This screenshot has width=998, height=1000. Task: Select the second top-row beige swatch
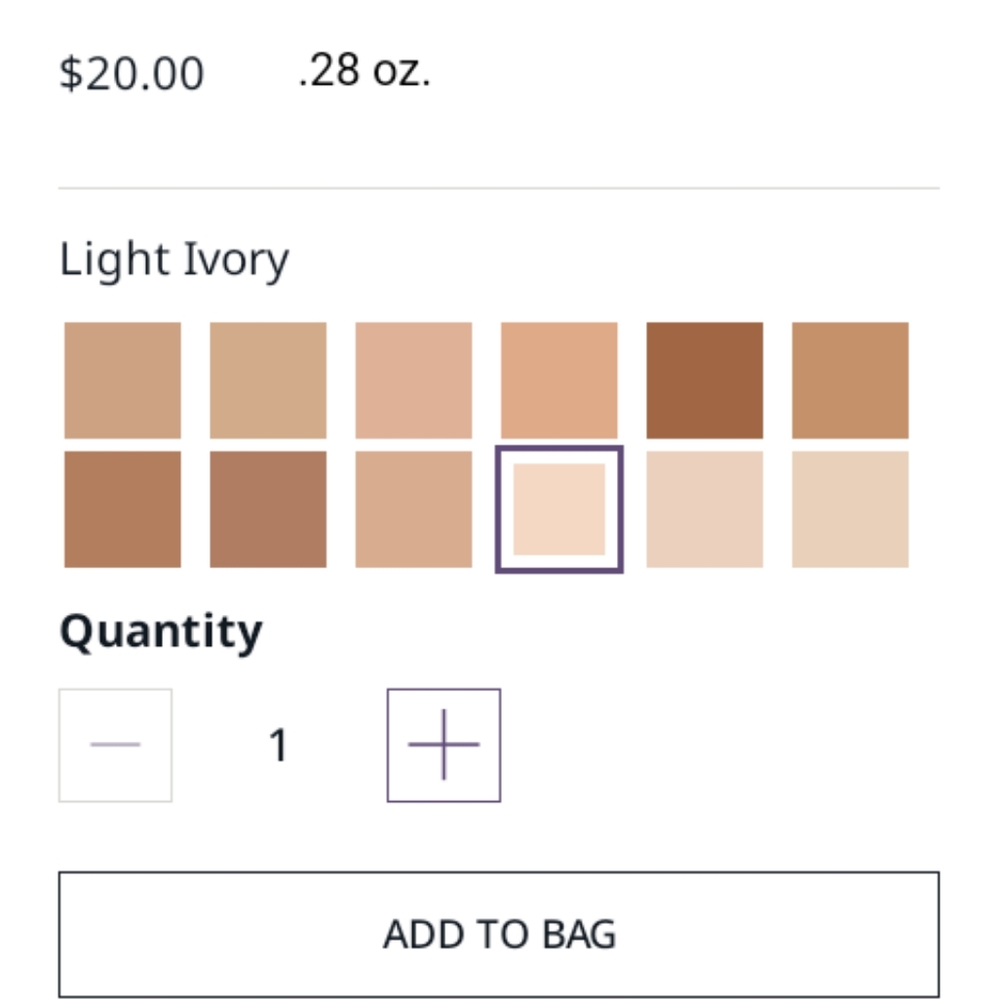tap(268, 381)
